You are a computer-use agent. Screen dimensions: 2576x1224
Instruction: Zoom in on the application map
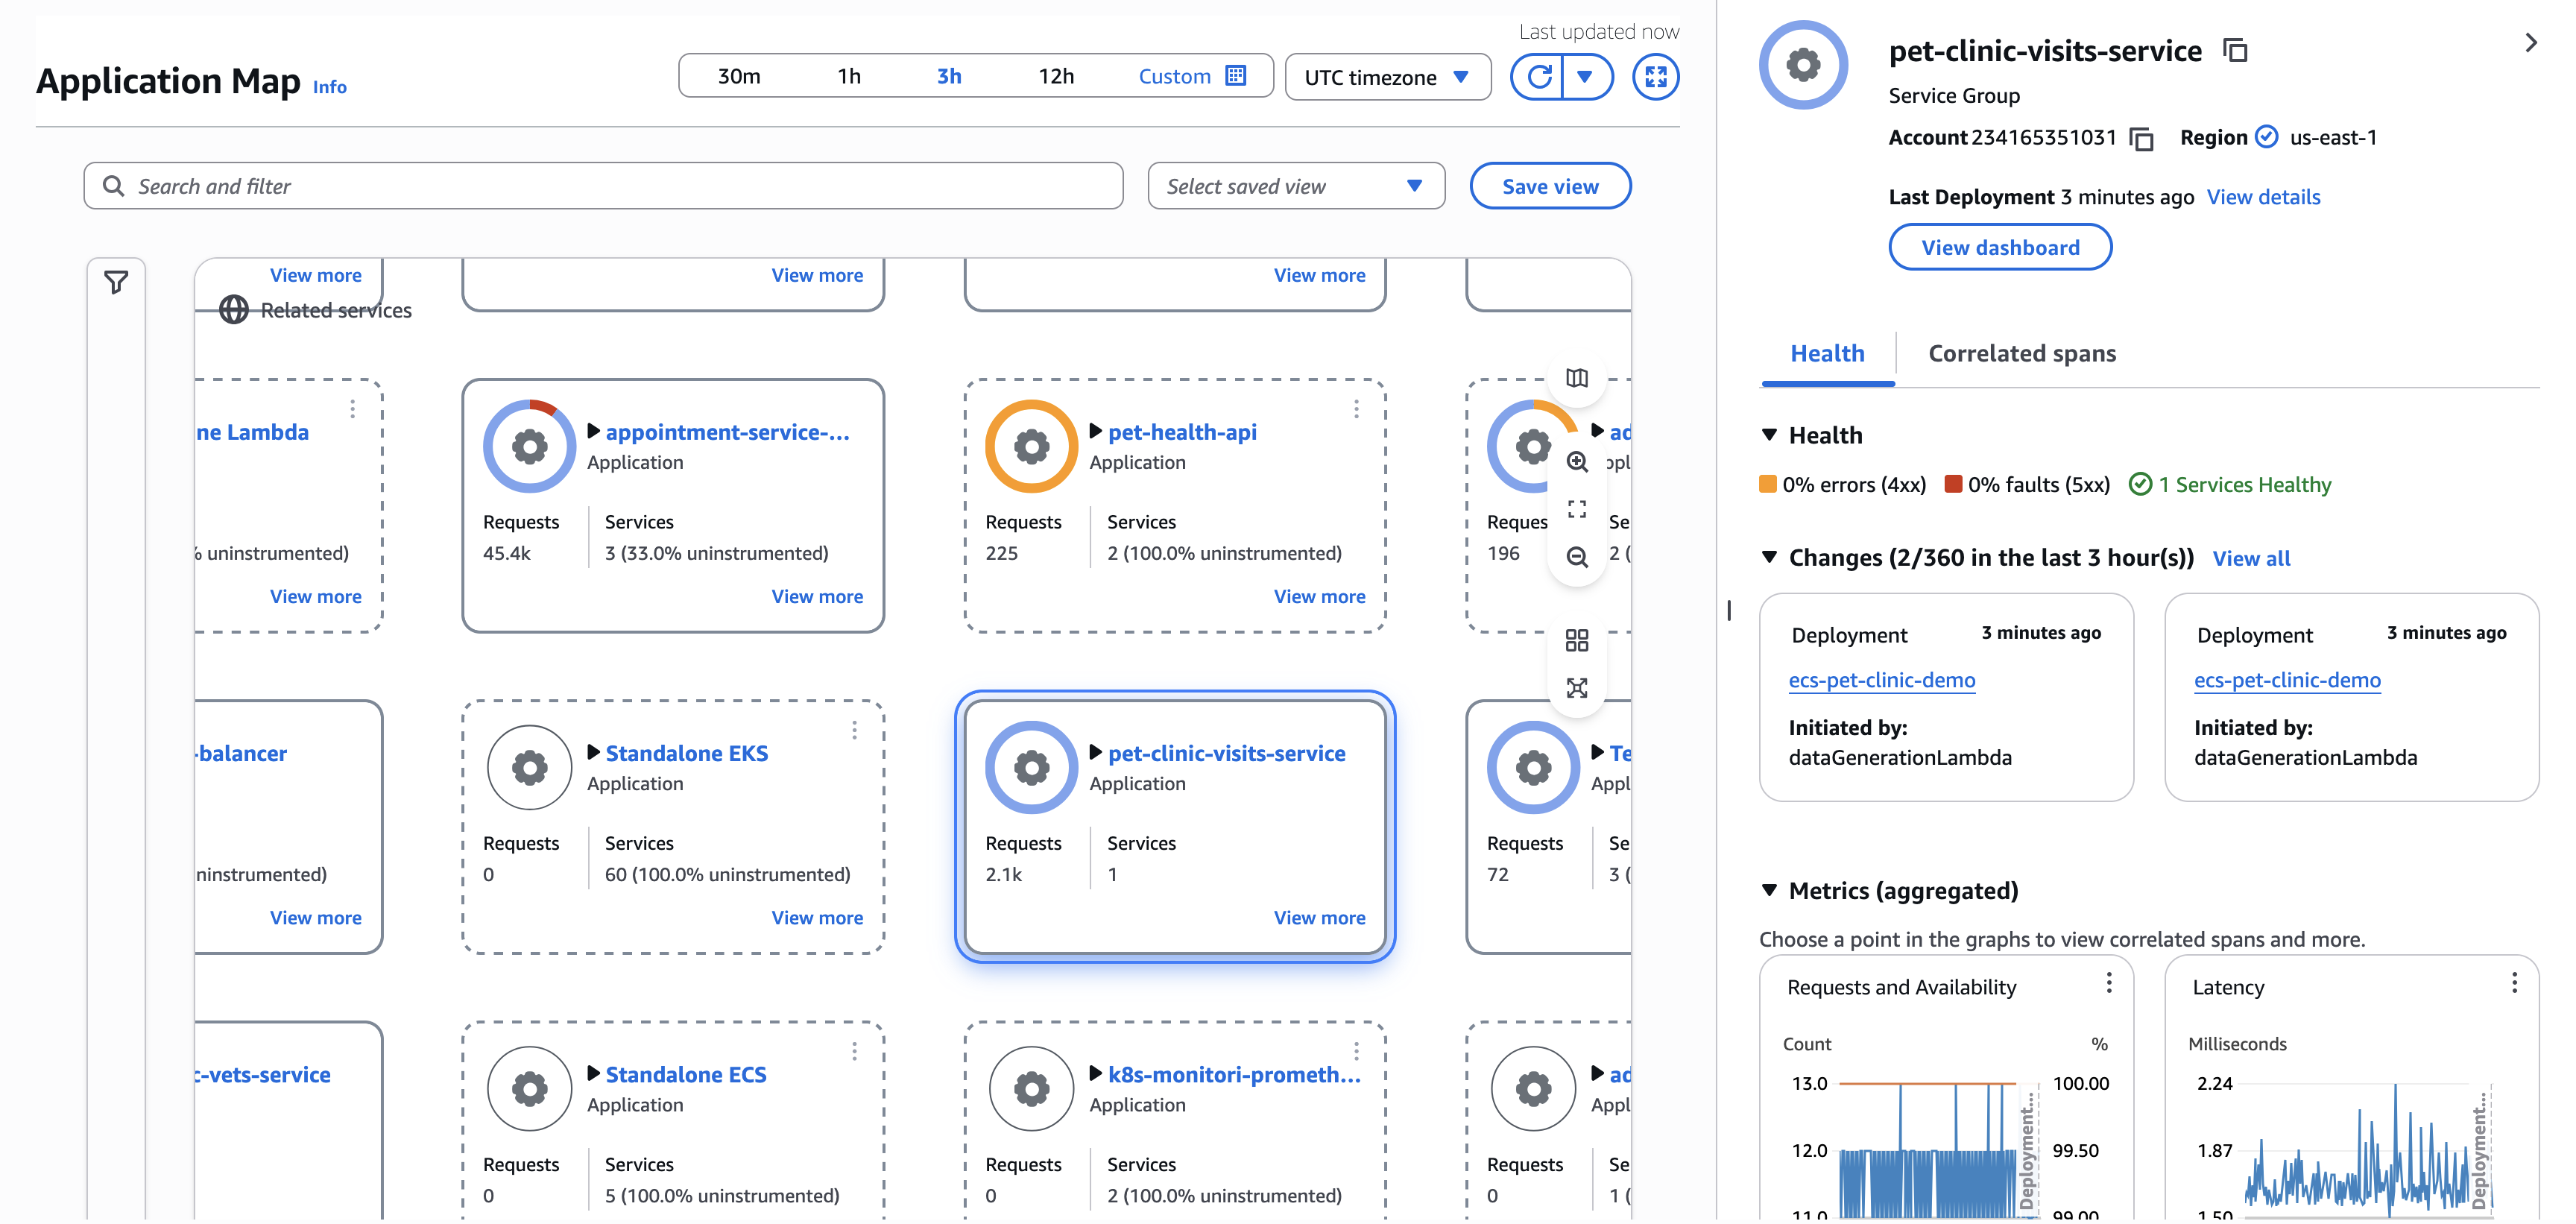[1578, 462]
